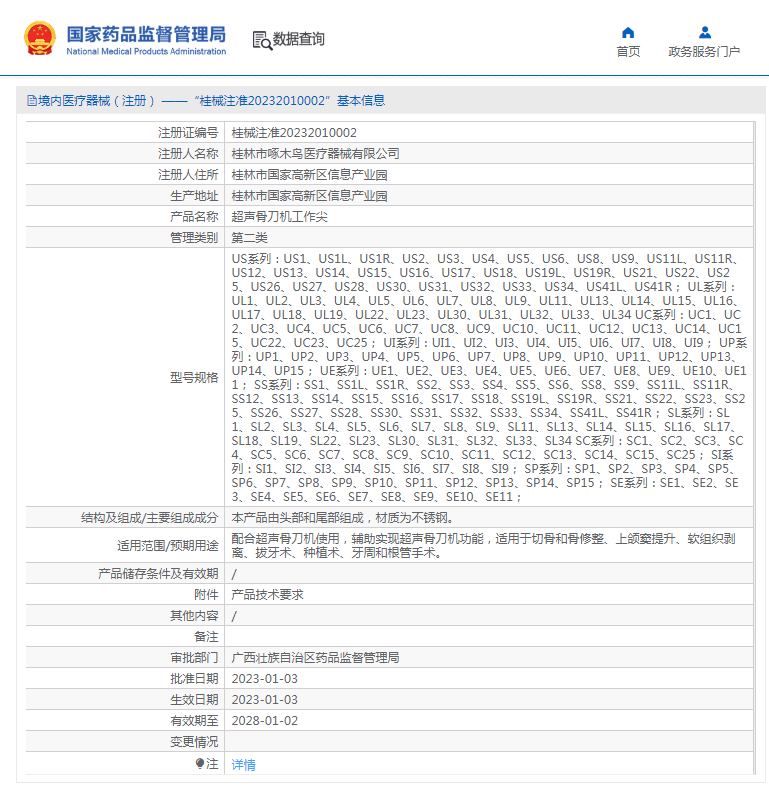Click the 附件 row label
The height and width of the screenshot is (787, 769).
pos(206,595)
